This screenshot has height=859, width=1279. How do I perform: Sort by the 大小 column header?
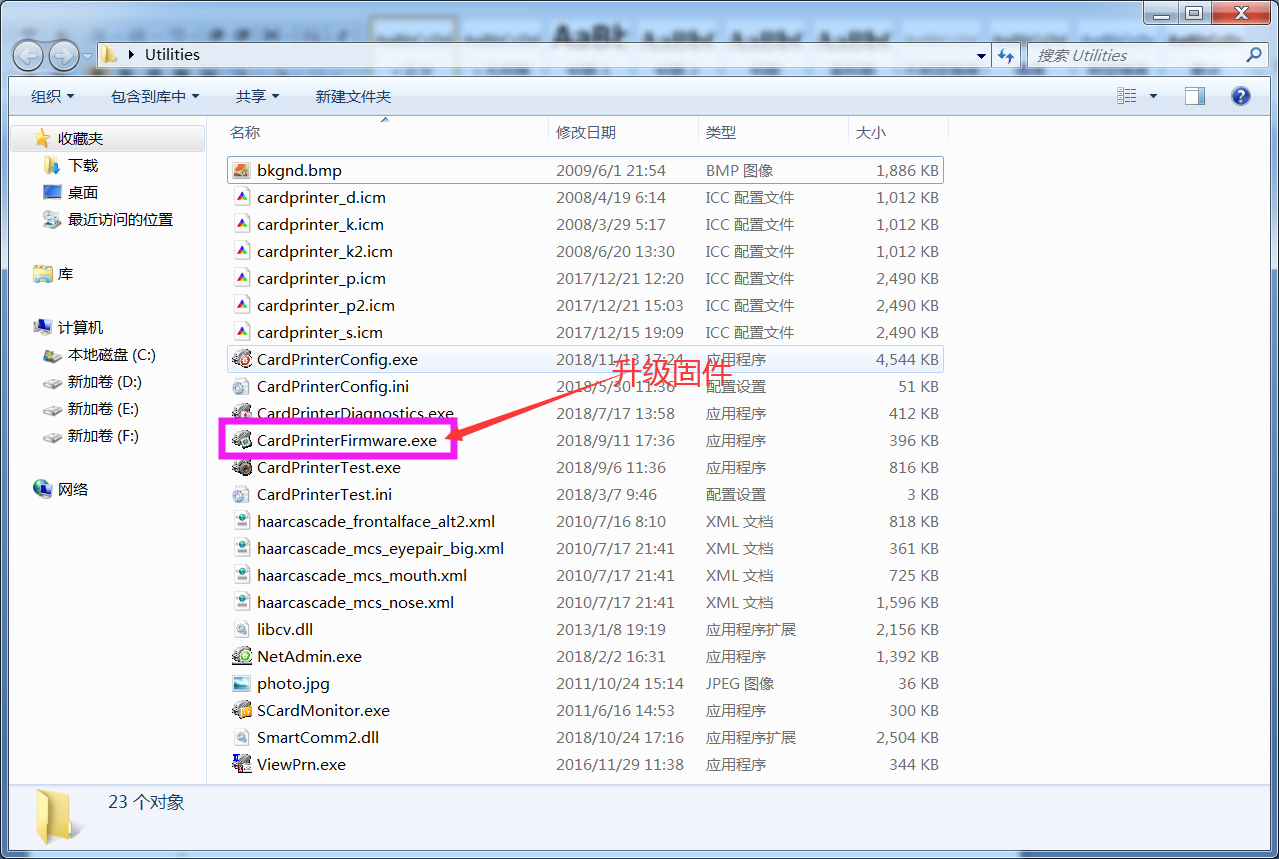click(x=870, y=132)
